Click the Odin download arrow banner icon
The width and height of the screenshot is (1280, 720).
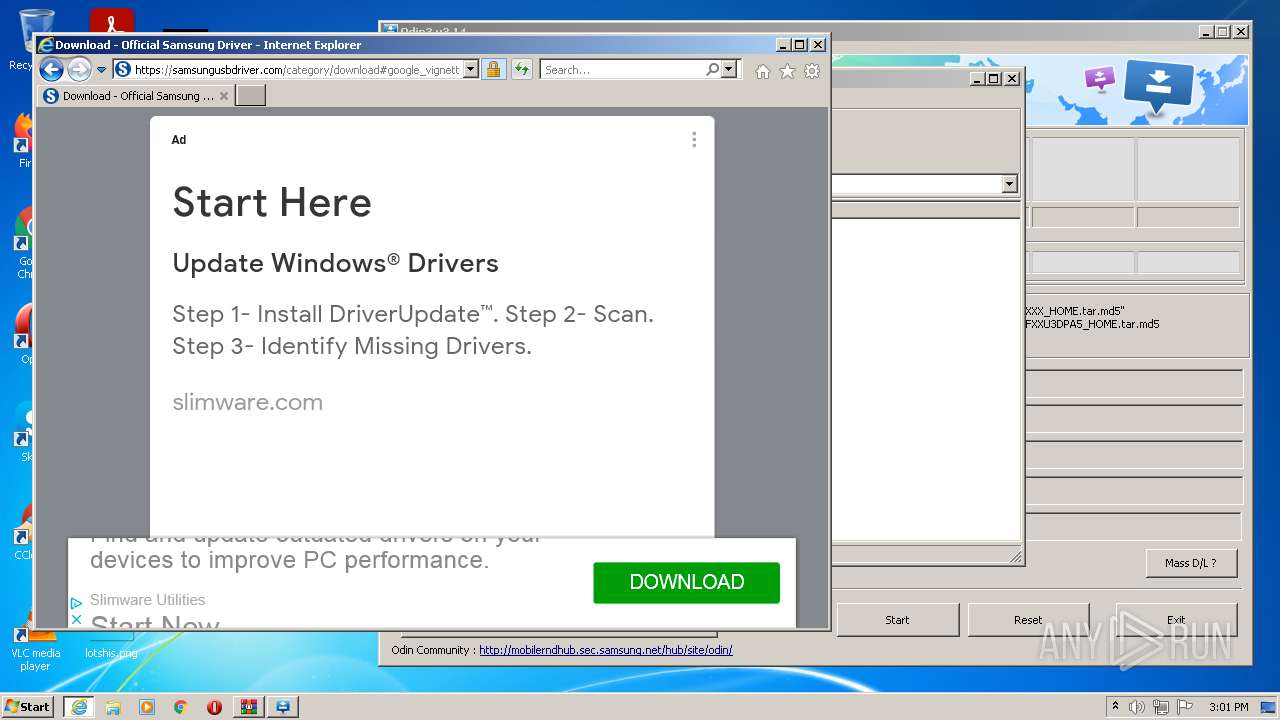(x=1159, y=86)
